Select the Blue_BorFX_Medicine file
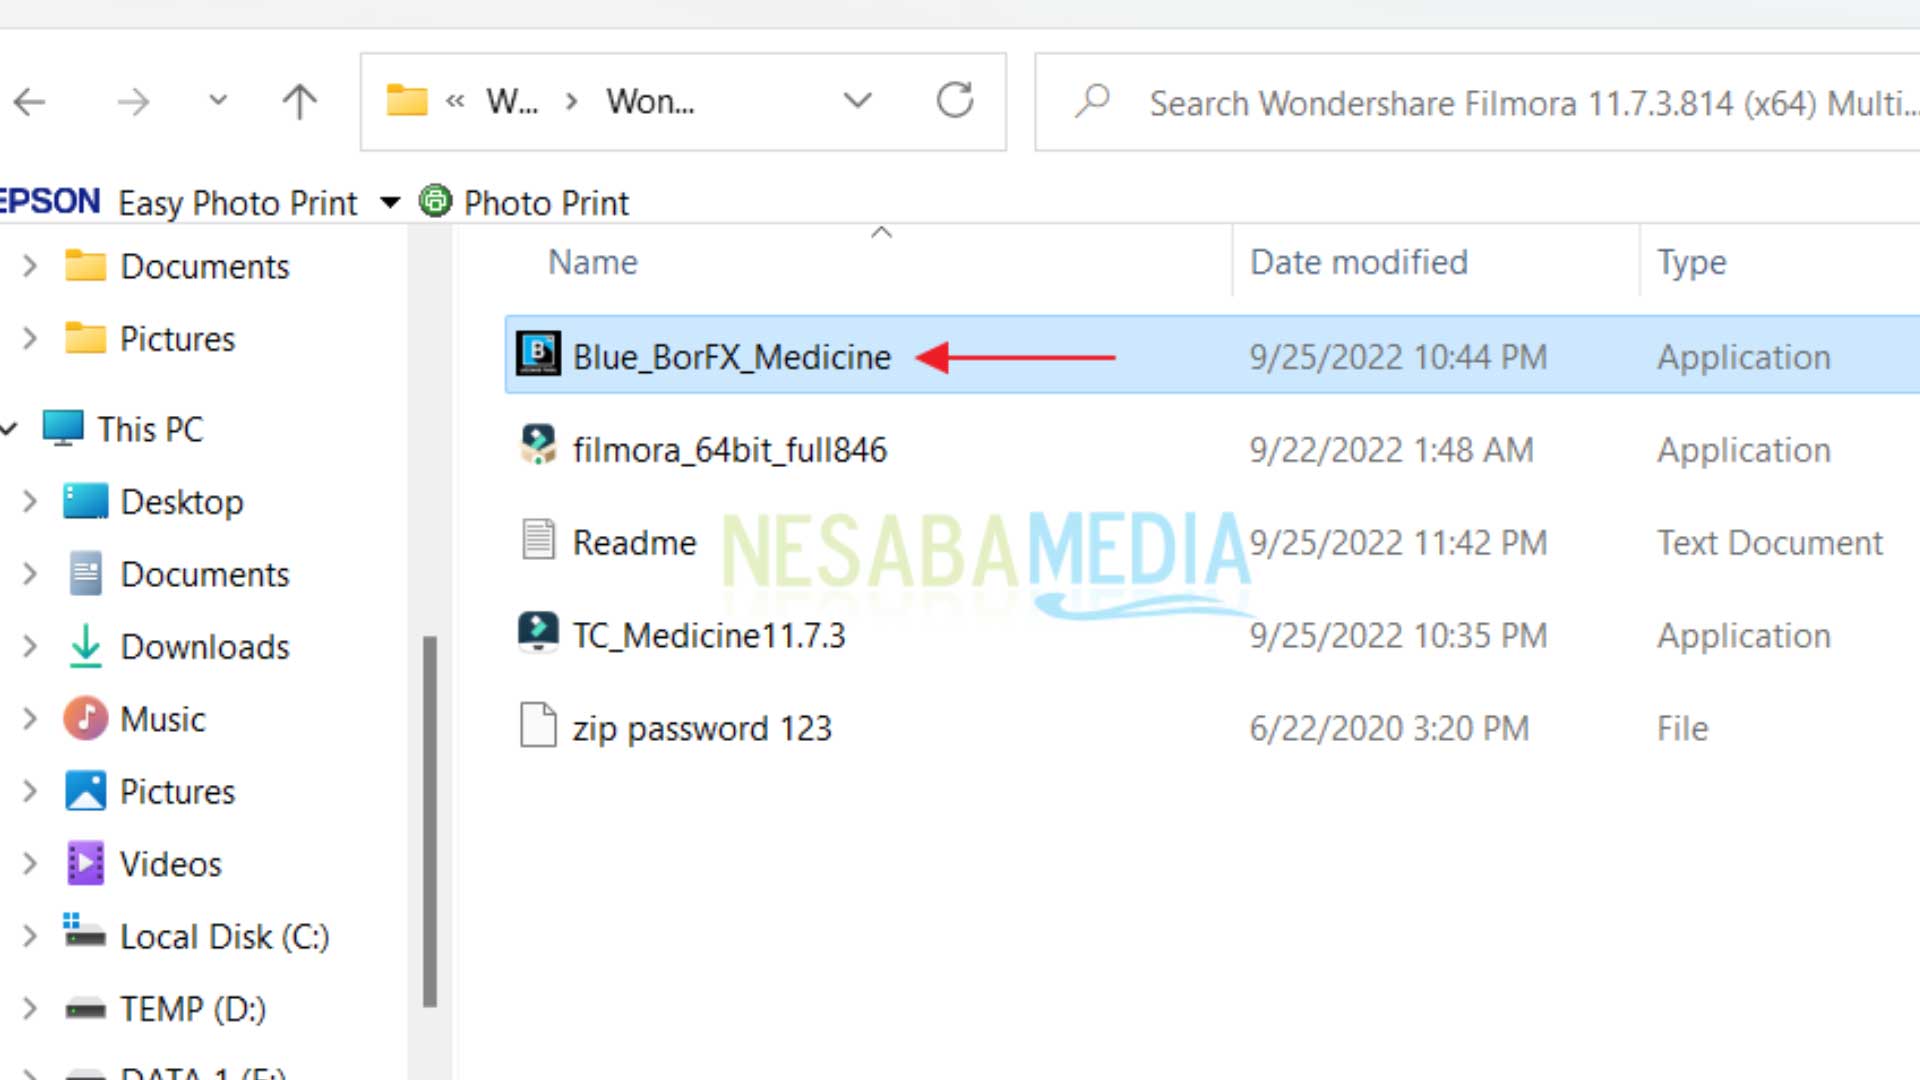This screenshot has height=1080, width=1920. point(1212,355)
